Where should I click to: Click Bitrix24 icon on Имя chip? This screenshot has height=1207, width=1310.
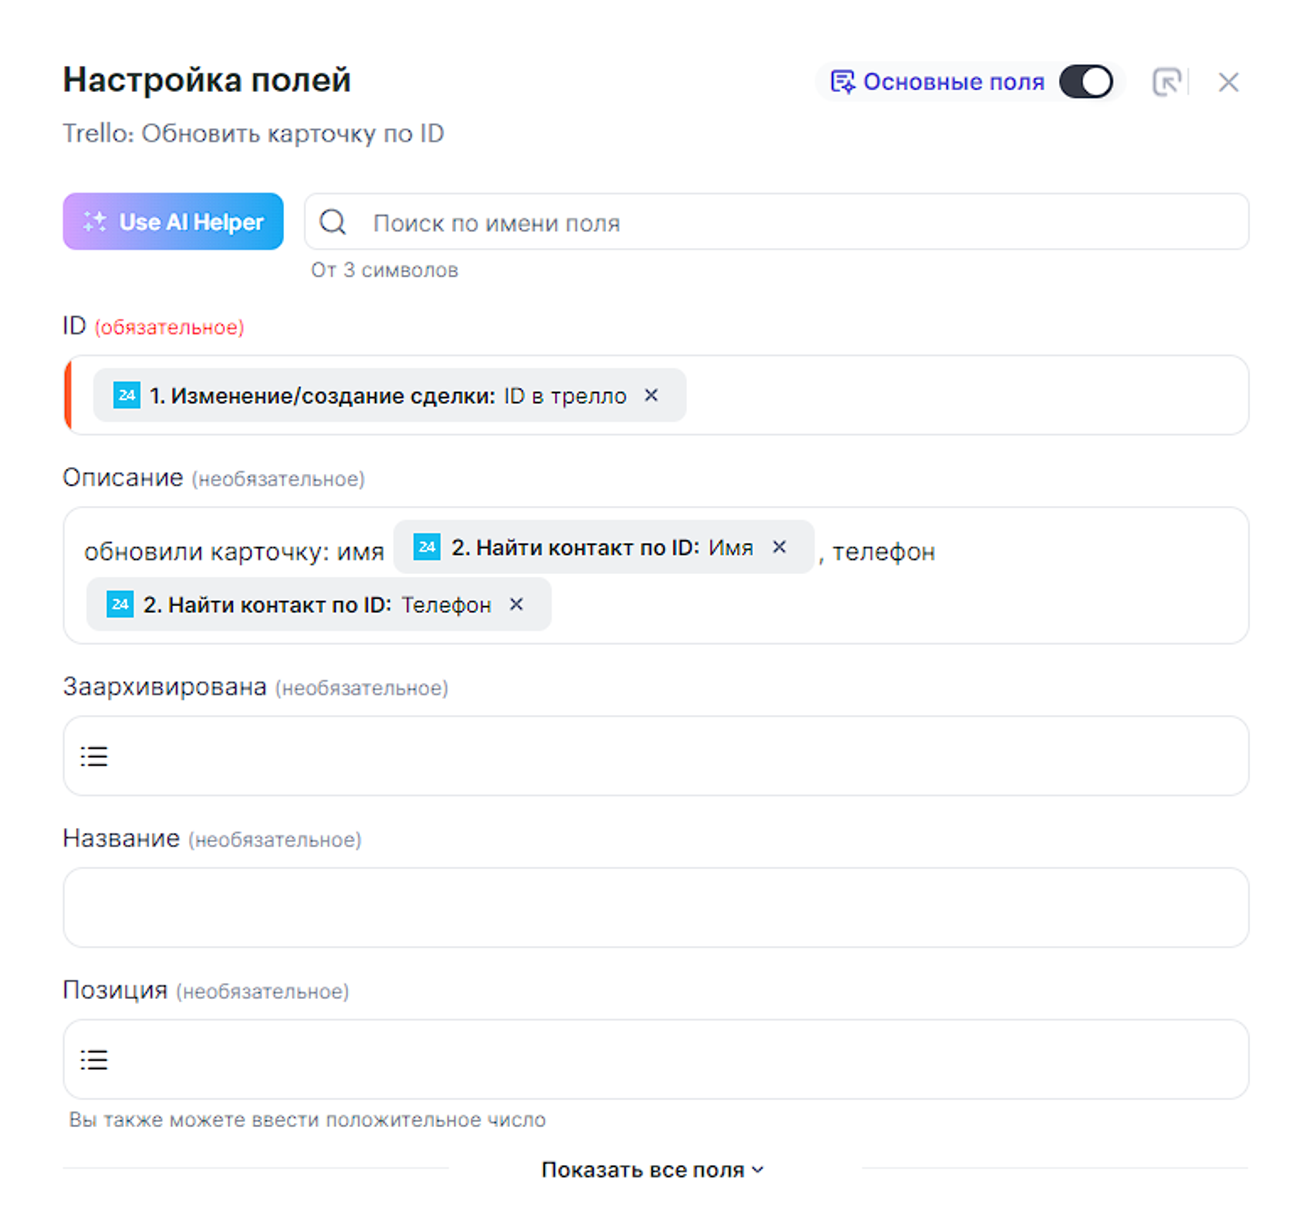[427, 547]
